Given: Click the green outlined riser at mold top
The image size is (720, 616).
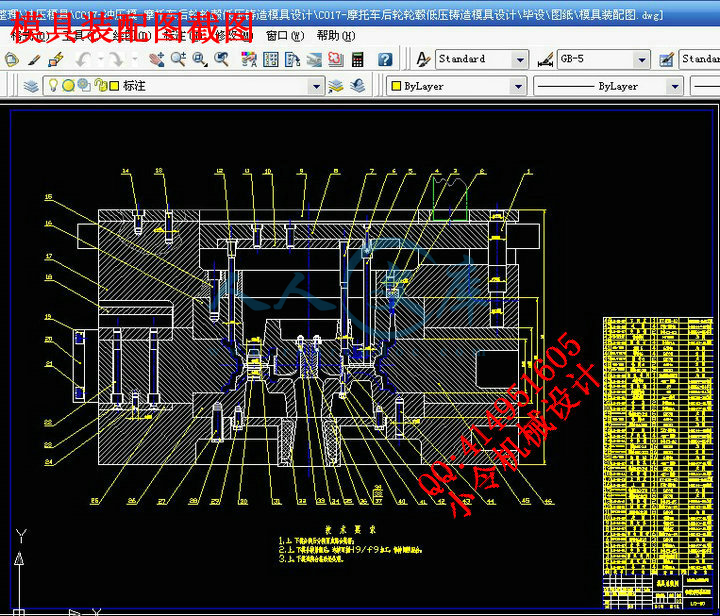Looking at the screenshot, I should (449, 200).
